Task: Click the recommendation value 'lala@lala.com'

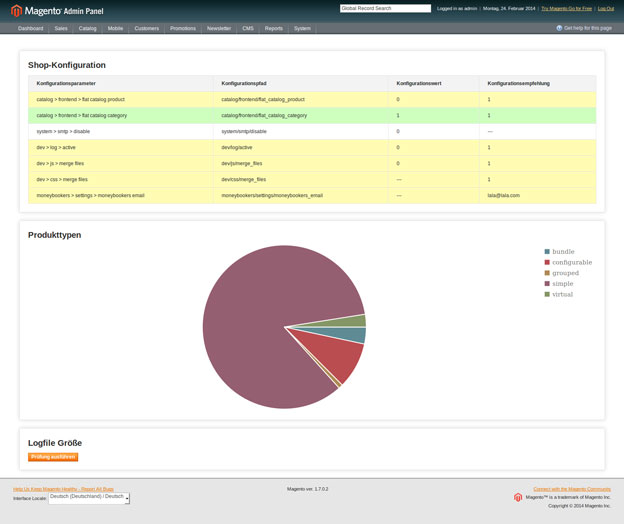Action: point(503,195)
